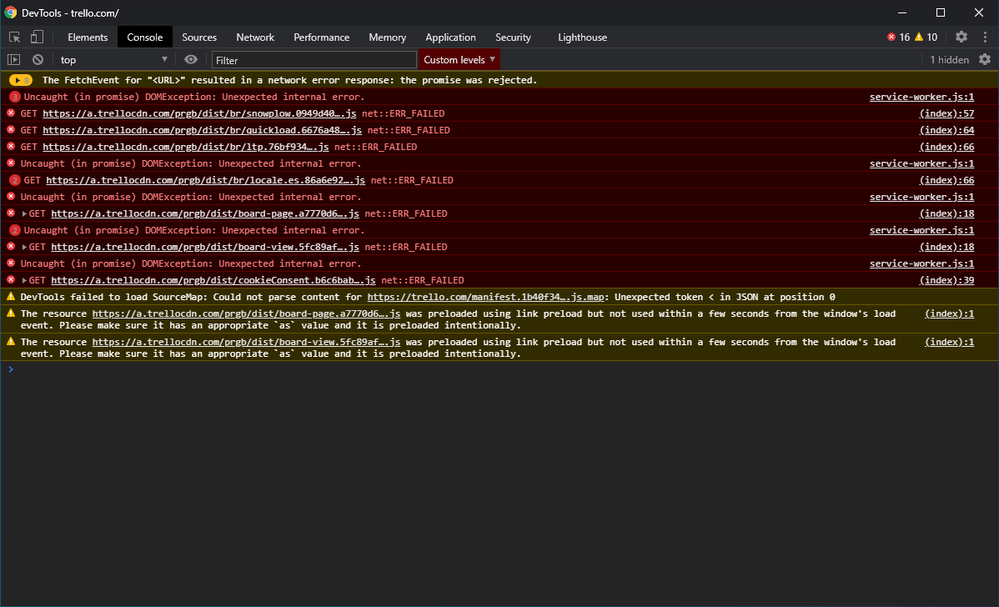Expand the board-view GET error entry
Screen dimensions: 999x607
[x=24, y=246]
